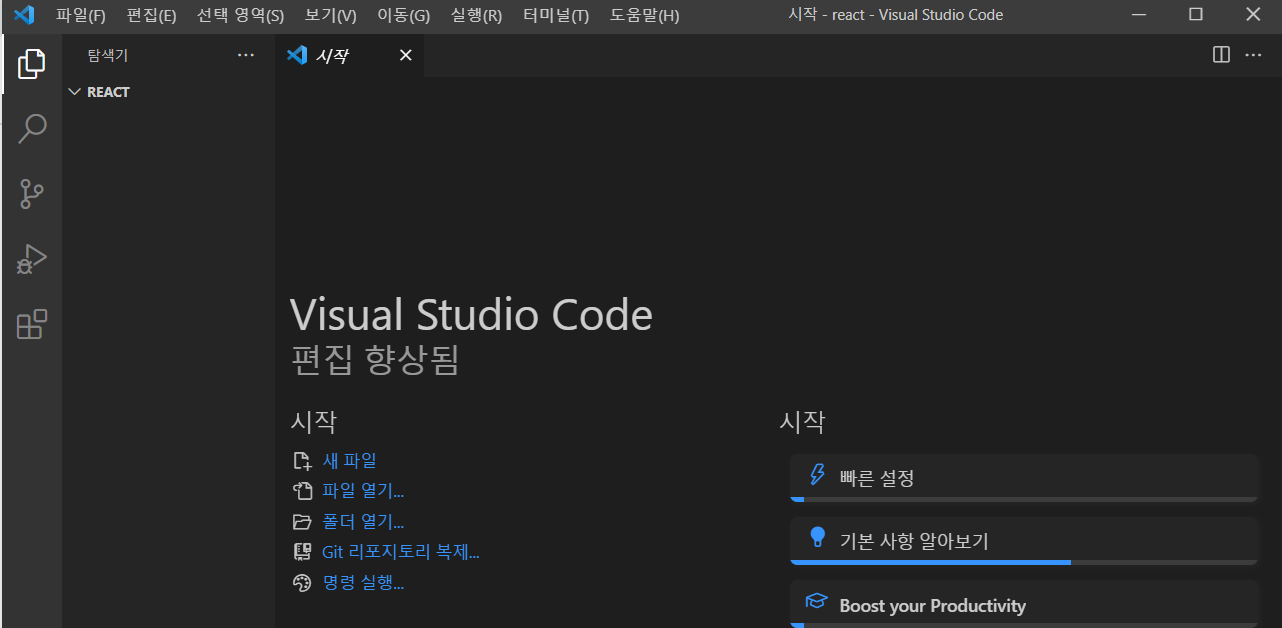Open the 빠른 설정 walkthrough card
This screenshot has height=628, width=1282.
(x=1024, y=478)
